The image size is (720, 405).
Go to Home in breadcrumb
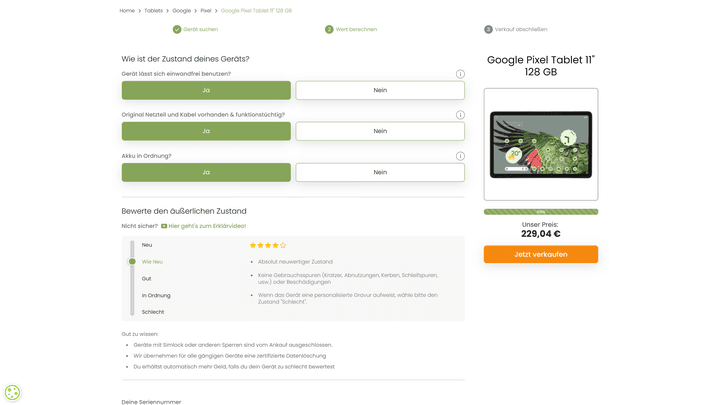point(127,10)
